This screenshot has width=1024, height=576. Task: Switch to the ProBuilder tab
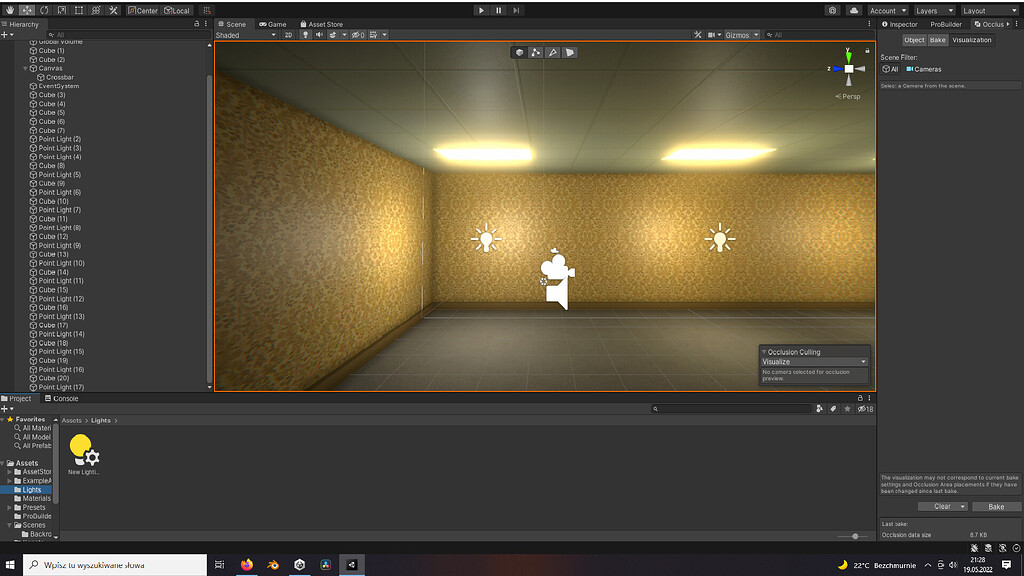tap(944, 24)
